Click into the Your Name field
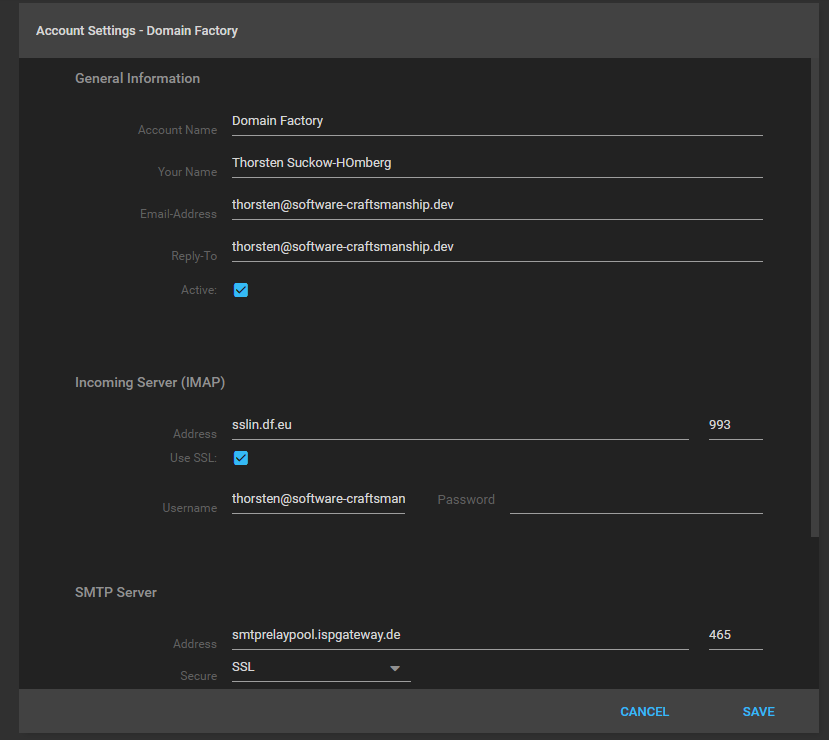Viewport: 829px width, 740px height. (x=496, y=163)
